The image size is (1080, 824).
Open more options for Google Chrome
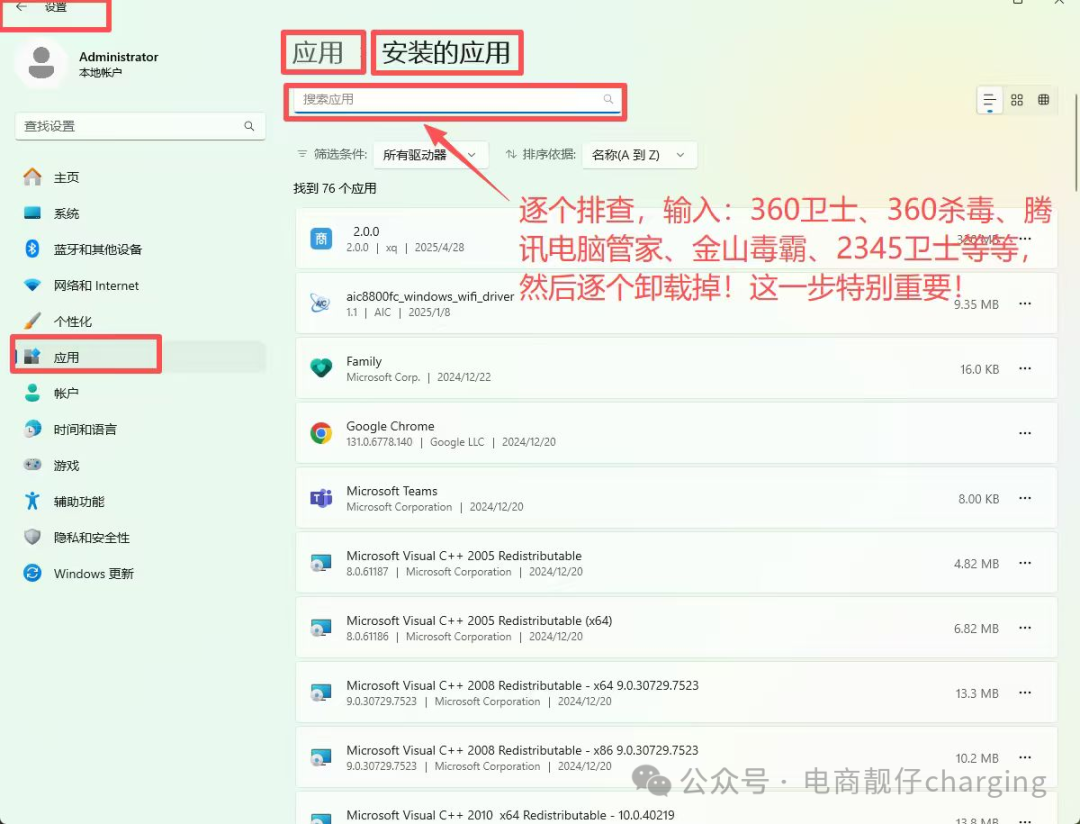[x=1025, y=433]
